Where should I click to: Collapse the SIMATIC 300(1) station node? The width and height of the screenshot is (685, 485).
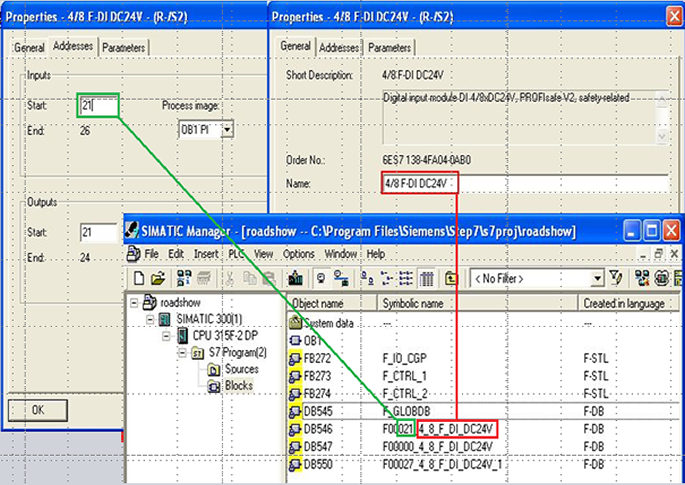coord(150,319)
